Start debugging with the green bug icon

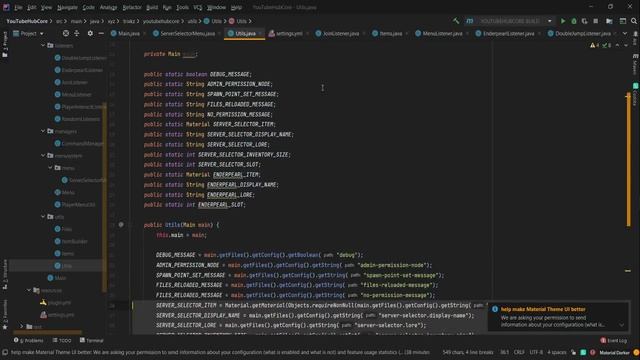574,21
